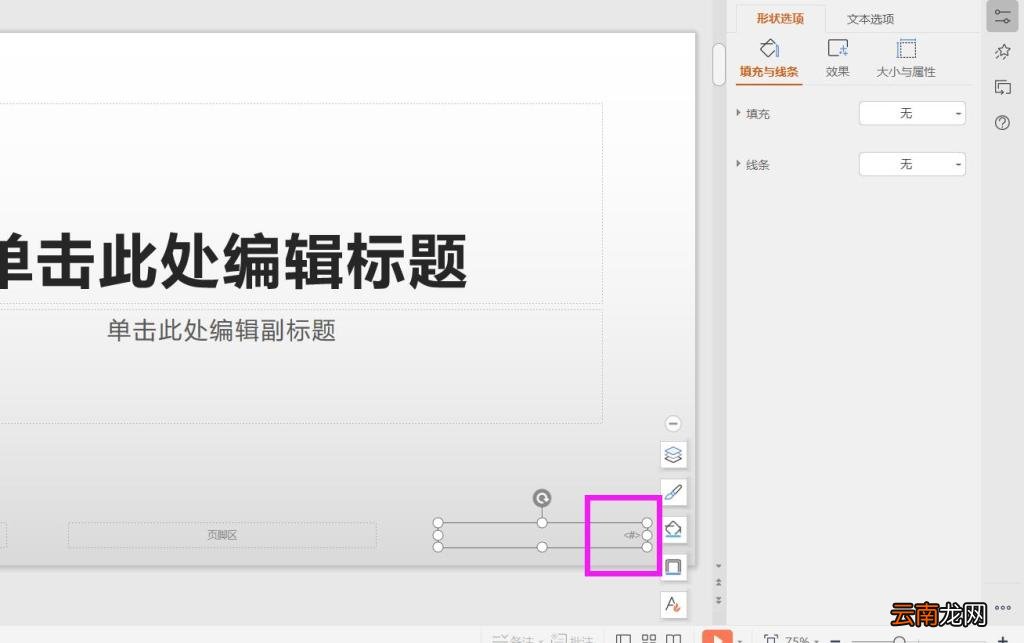Click the frame/border icon in the floating toolbar
The width and height of the screenshot is (1024, 643).
click(673, 567)
